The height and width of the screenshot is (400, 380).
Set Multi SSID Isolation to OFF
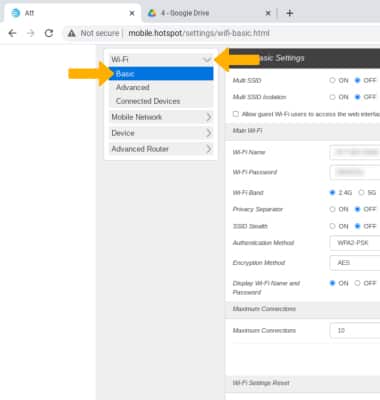tap(357, 97)
